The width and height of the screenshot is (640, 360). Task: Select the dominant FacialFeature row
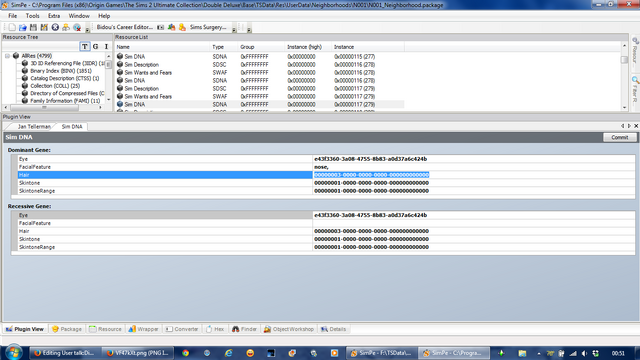coord(326,167)
